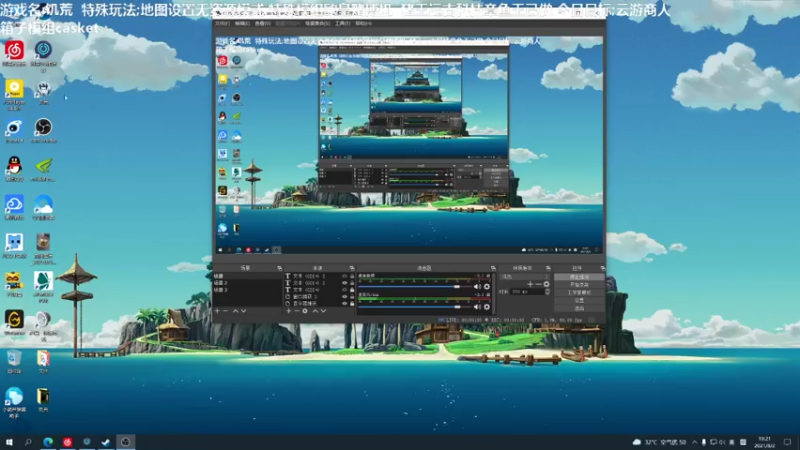Open transition properties gear

pyautogui.click(x=546, y=284)
